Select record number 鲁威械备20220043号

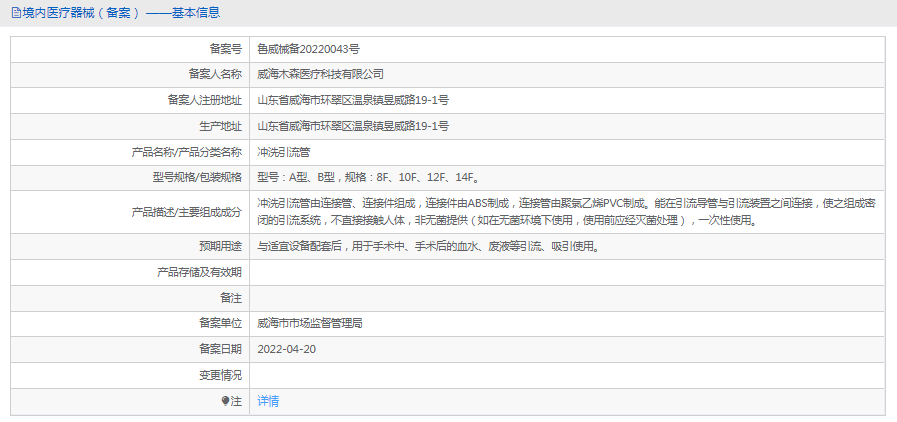tap(308, 49)
